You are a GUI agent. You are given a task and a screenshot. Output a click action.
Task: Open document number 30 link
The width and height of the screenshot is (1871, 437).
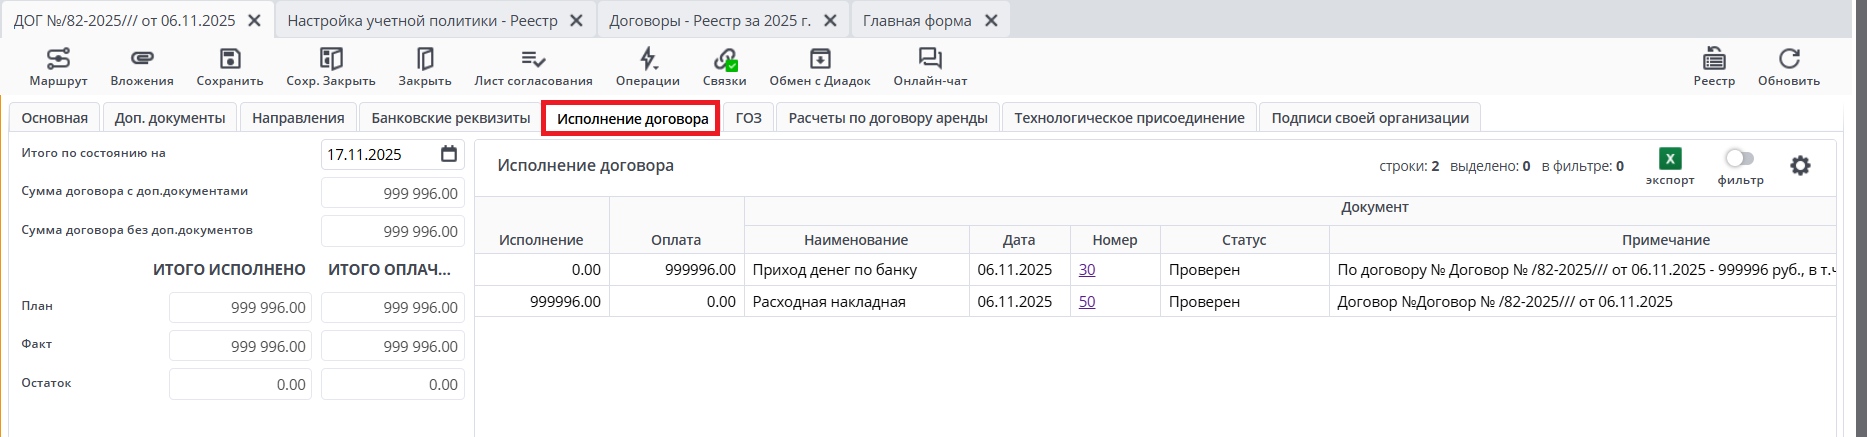click(1087, 269)
